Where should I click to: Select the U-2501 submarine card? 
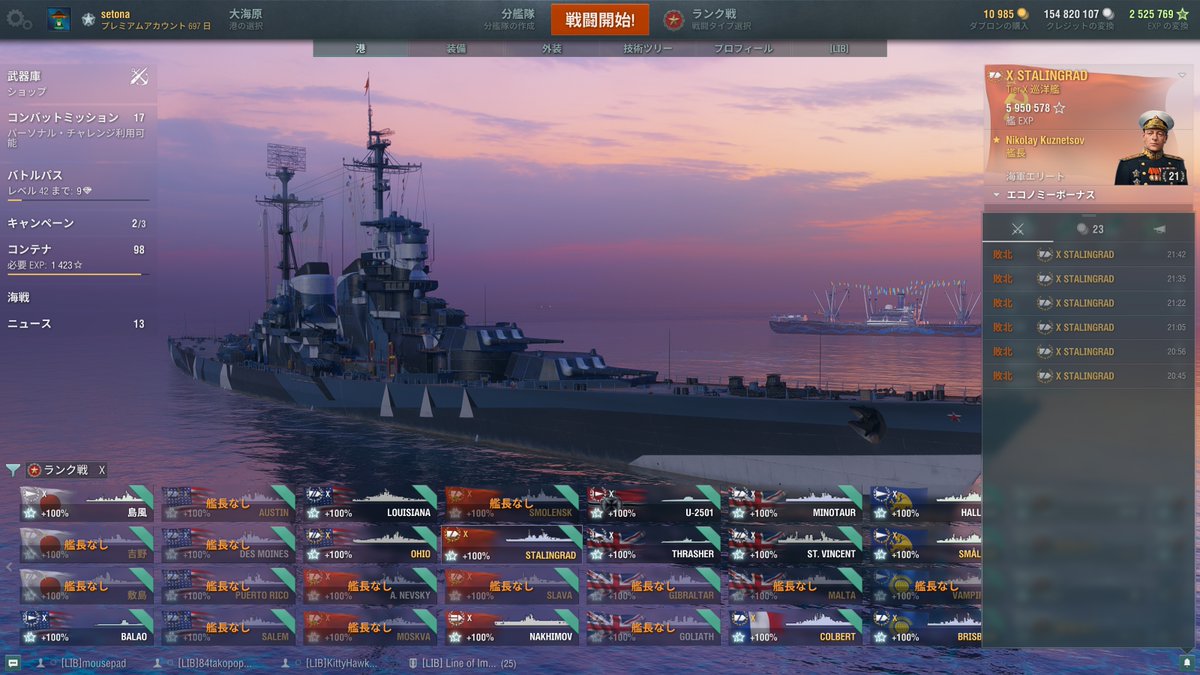click(653, 503)
